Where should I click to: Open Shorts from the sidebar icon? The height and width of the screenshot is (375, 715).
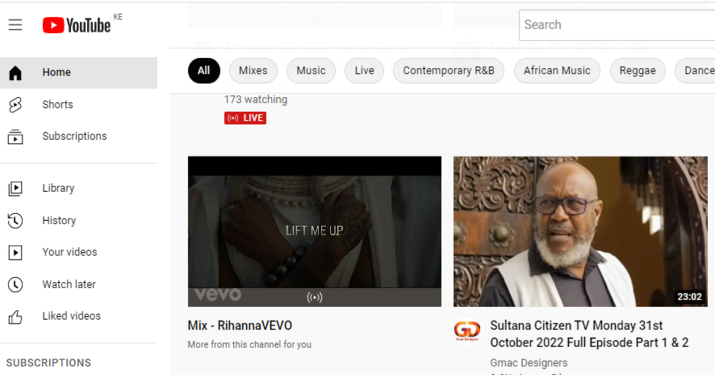click(15, 104)
